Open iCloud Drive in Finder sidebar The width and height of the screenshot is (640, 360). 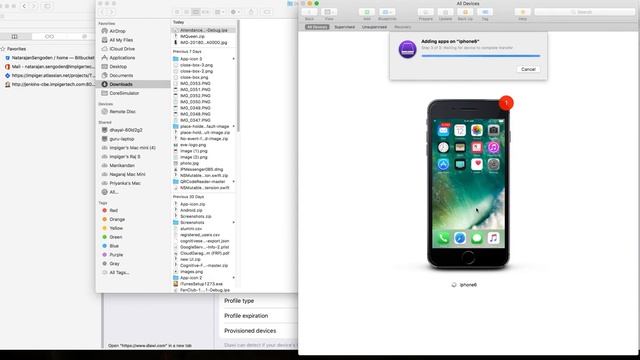pos(122,49)
